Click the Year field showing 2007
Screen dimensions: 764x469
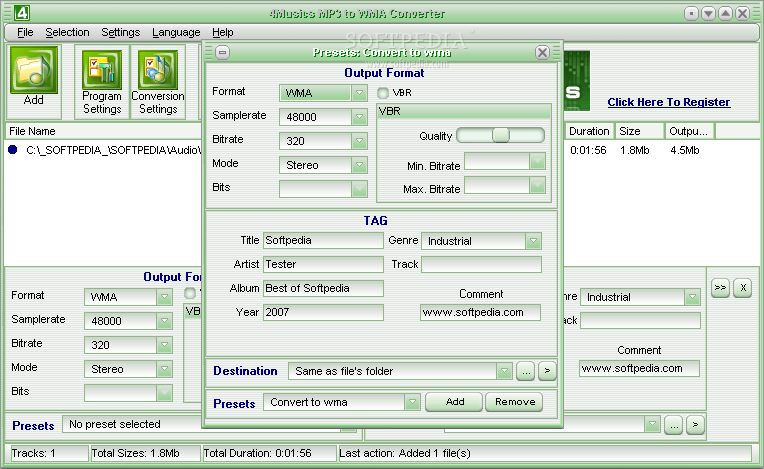[x=323, y=312]
